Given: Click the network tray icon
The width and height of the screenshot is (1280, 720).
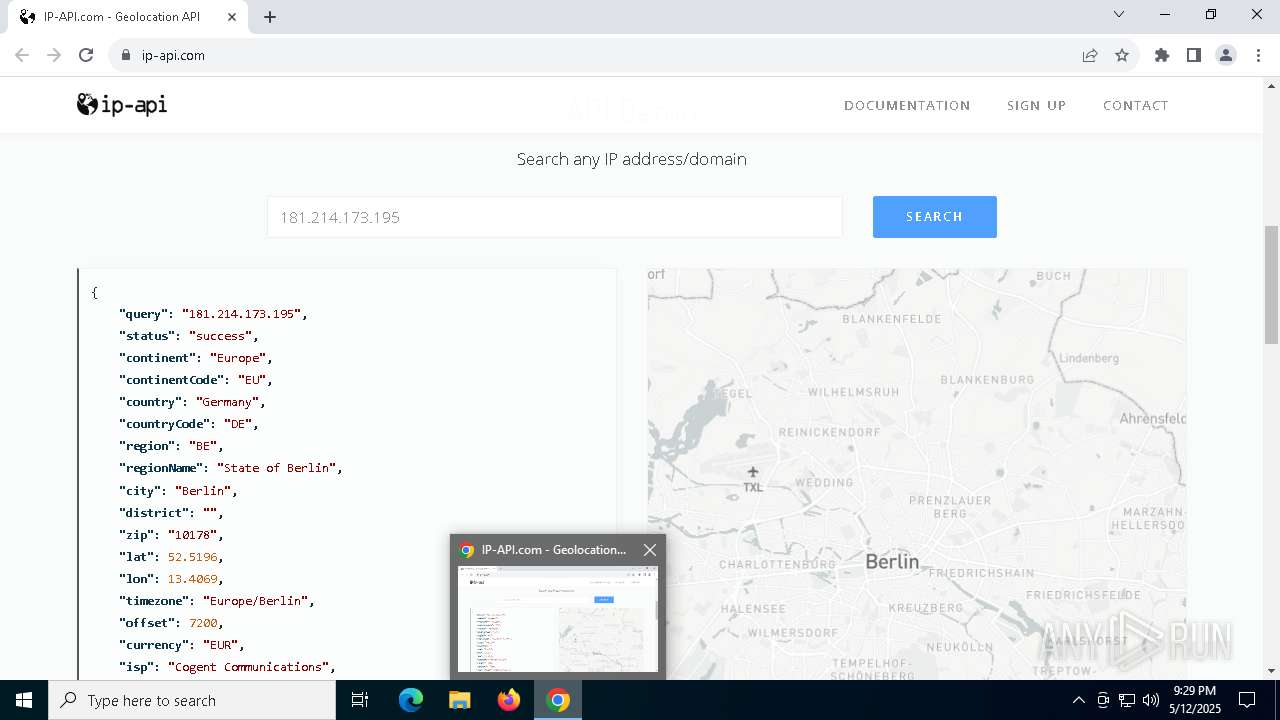Looking at the screenshot, I should tap(1127, 700).
